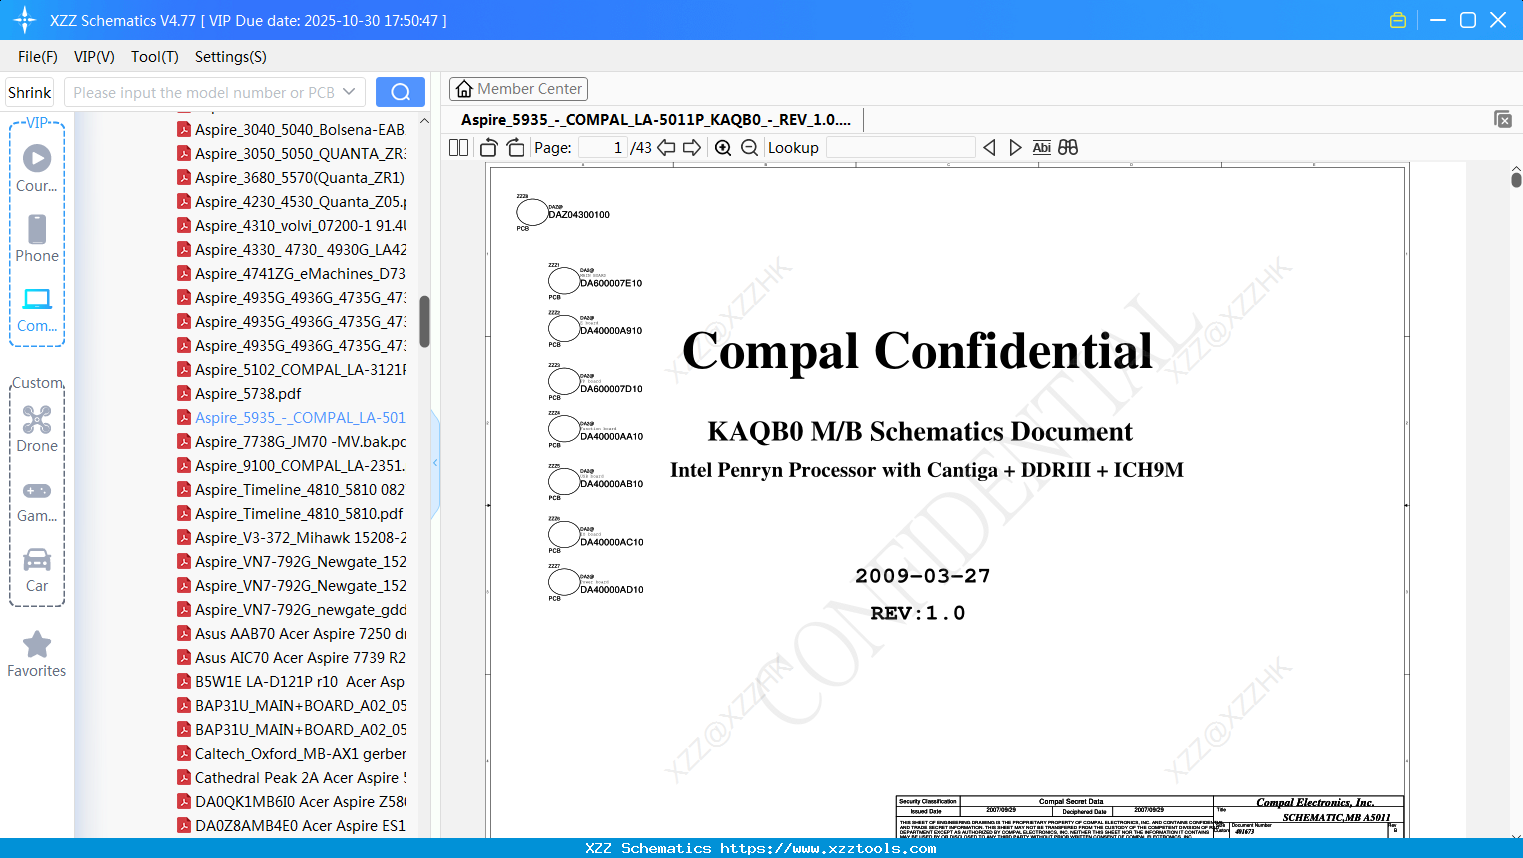Go to the next page arrow
The width and height of the screenshot is (1523, 858).
click(692, 147)
